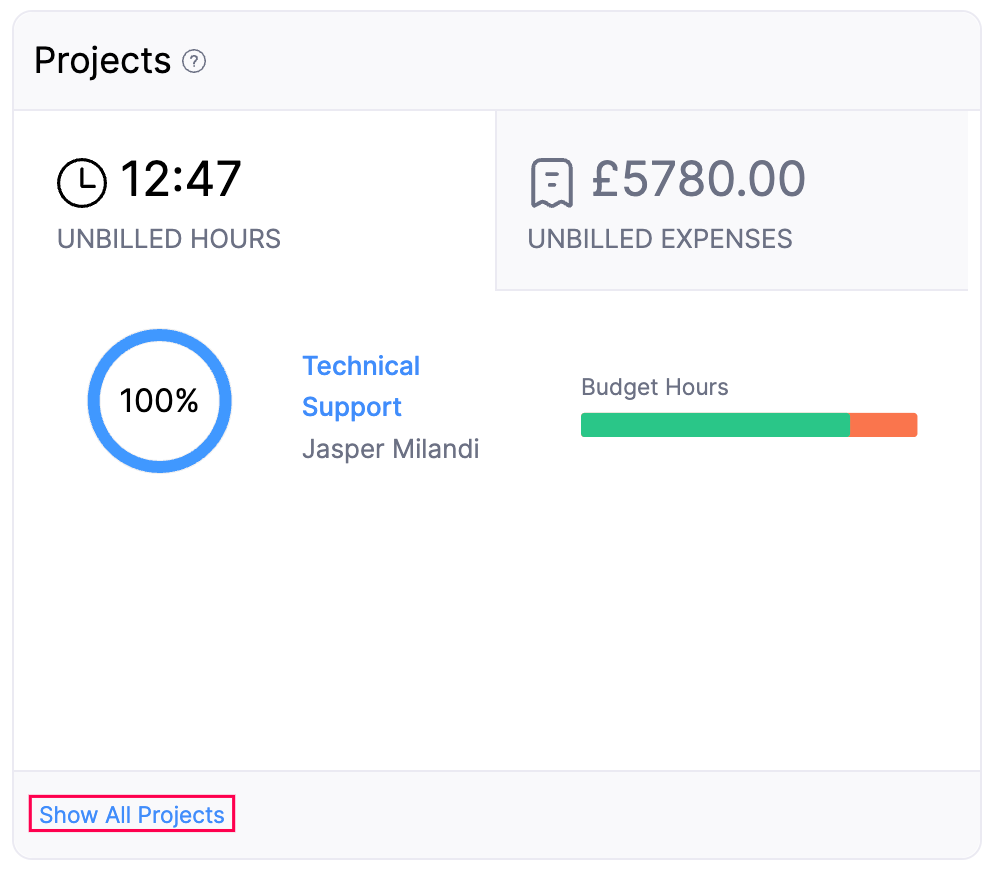Click the Budget Hours label
This screenshot has width=992, height=874.
click(654, 387)
